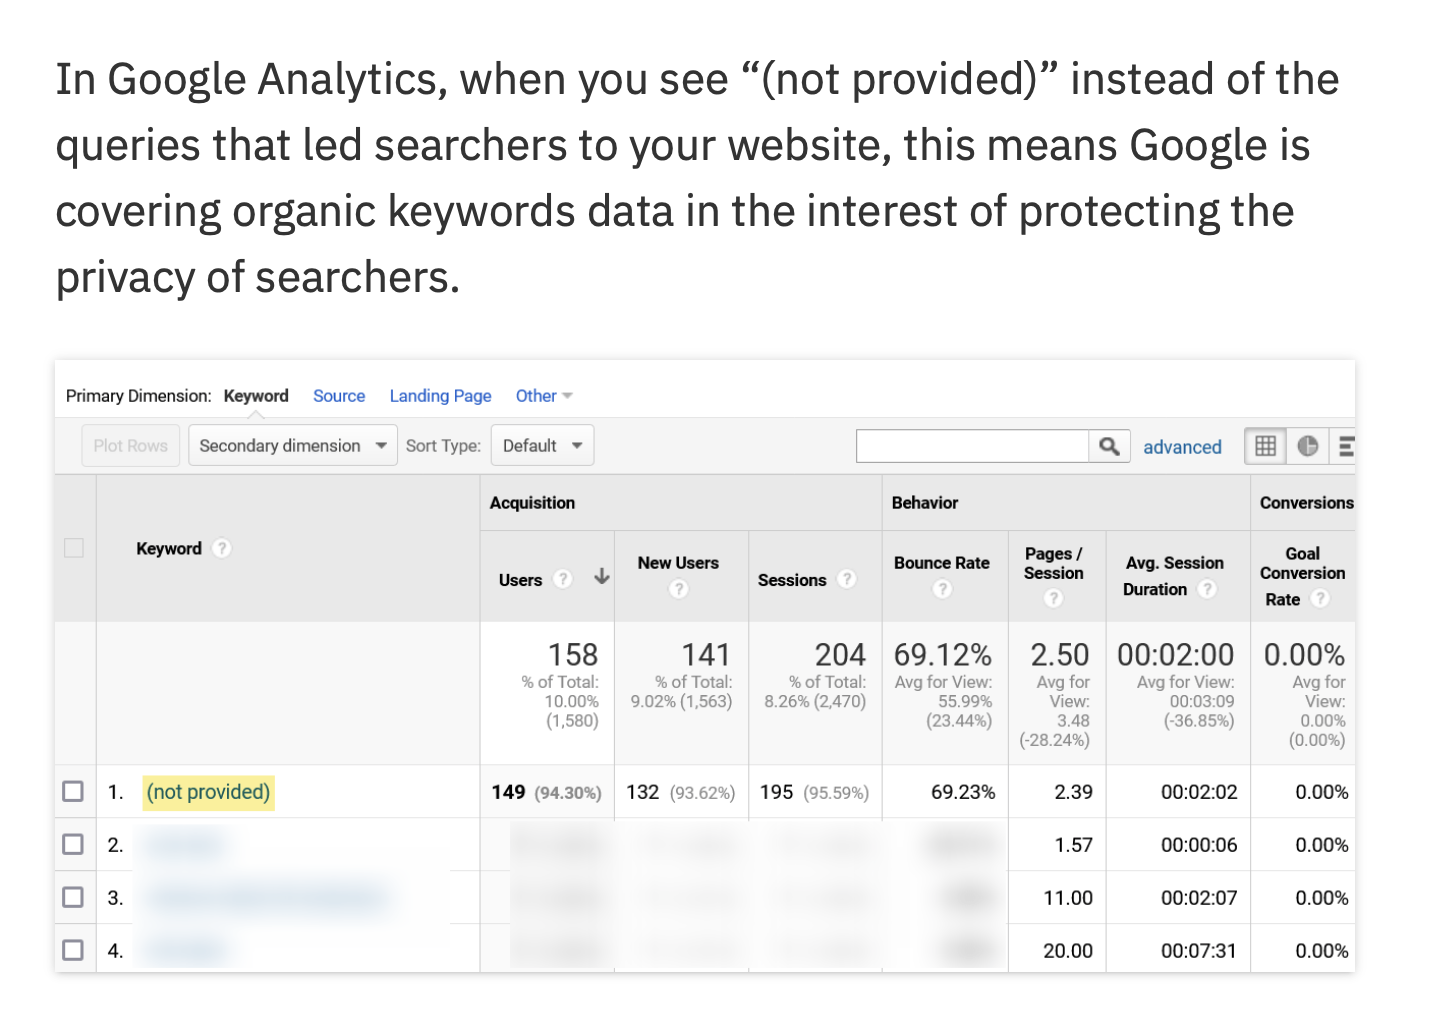Switch primary dimension to Source
The width and height of the screenshot is (1438, 1010).
click(339, 396)
